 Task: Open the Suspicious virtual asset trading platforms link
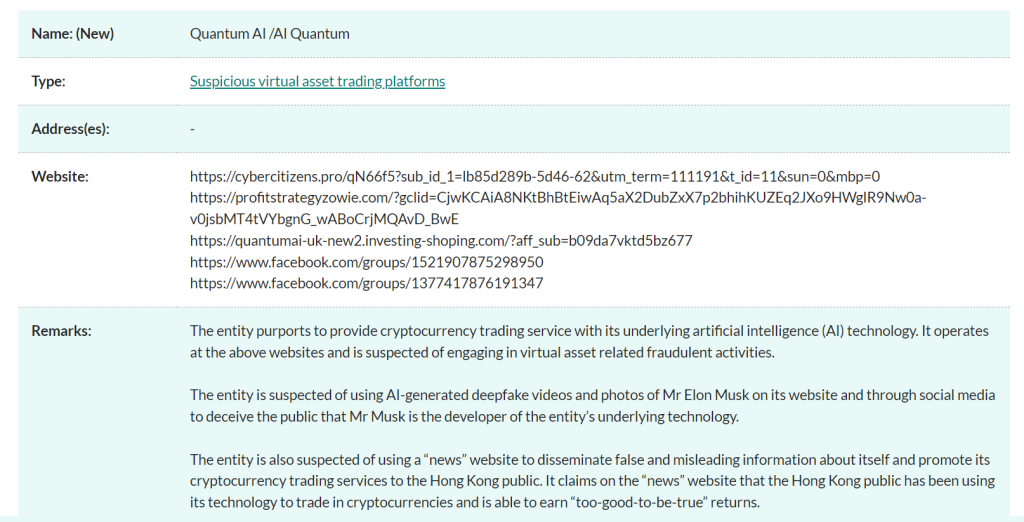coord(317,81)
